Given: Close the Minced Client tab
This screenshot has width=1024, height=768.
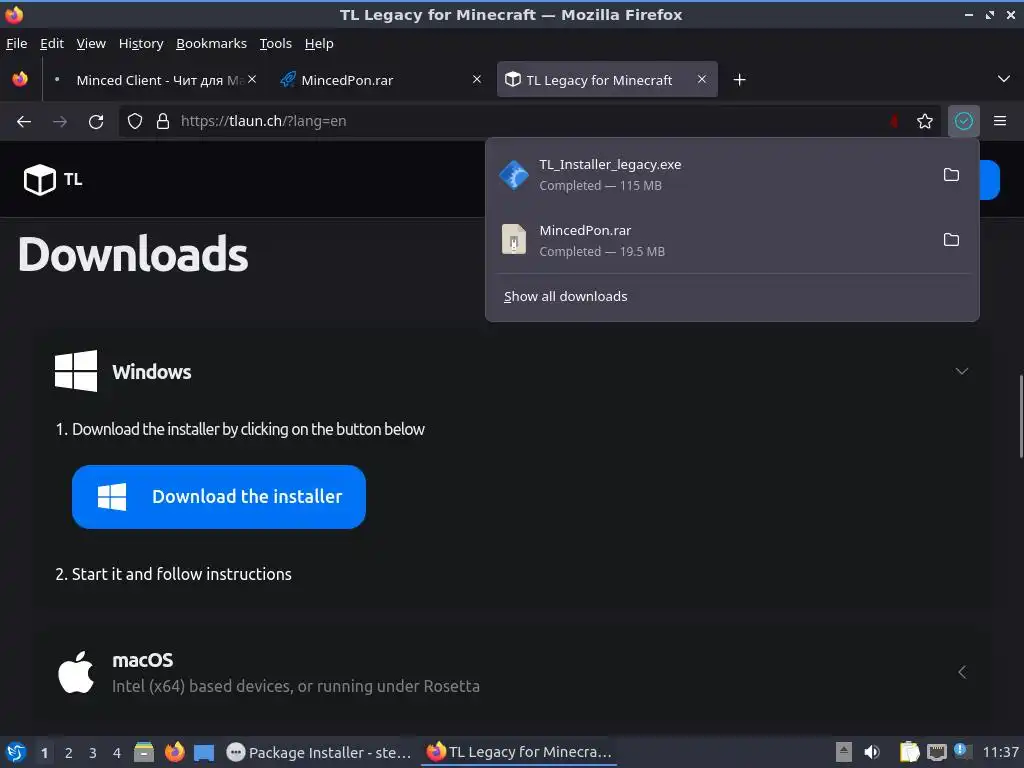Looking at the screenshot, I should pyautogui.click(x=252, y=79).
